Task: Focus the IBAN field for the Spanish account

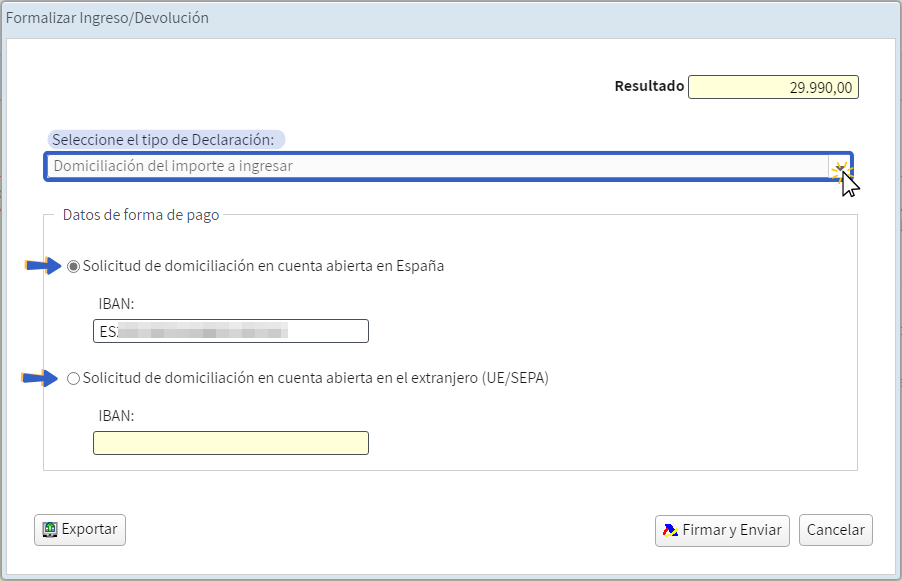Action: click(230, 331)
